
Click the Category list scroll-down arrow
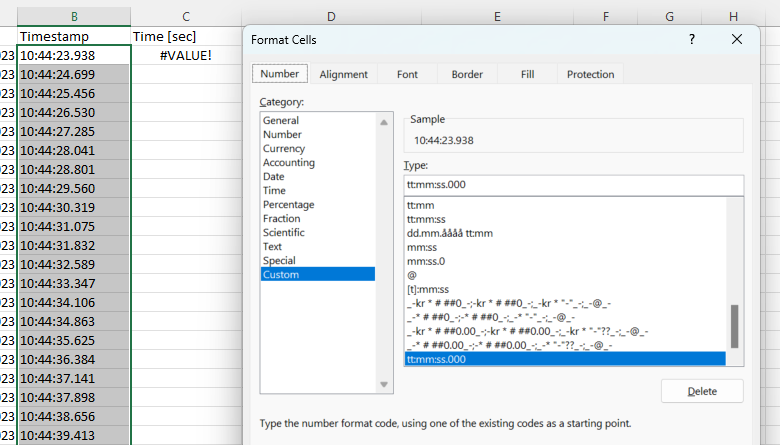[384, 384]
